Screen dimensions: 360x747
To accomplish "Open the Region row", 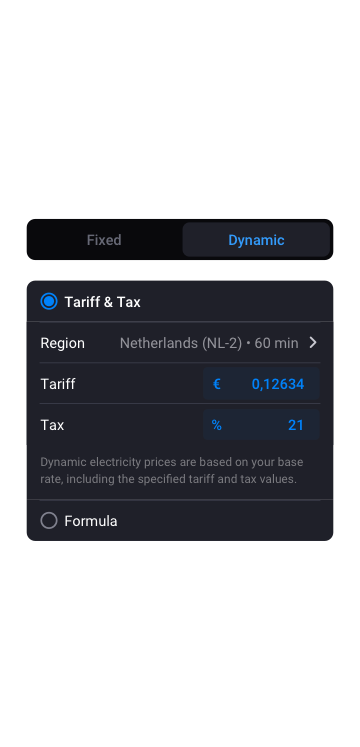I will (x=180, y=343).
